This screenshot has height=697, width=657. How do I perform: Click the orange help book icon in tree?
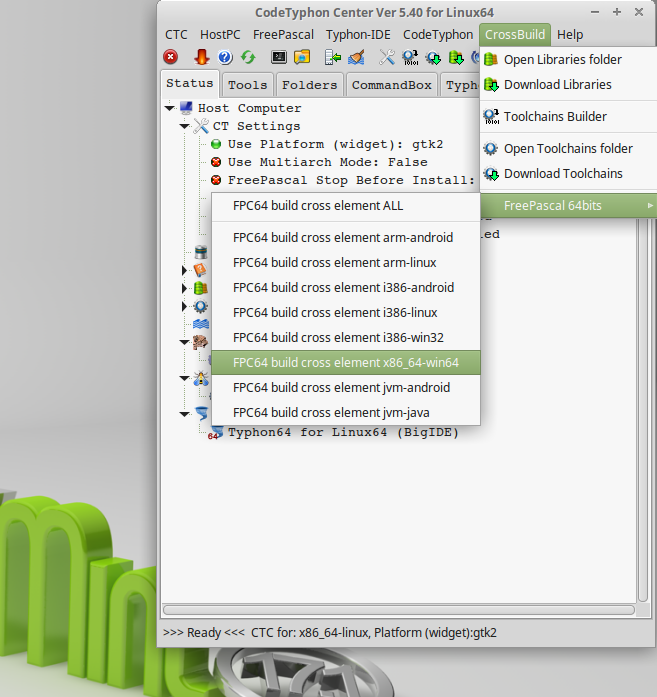pyautogui.click(x=200, y=270)
